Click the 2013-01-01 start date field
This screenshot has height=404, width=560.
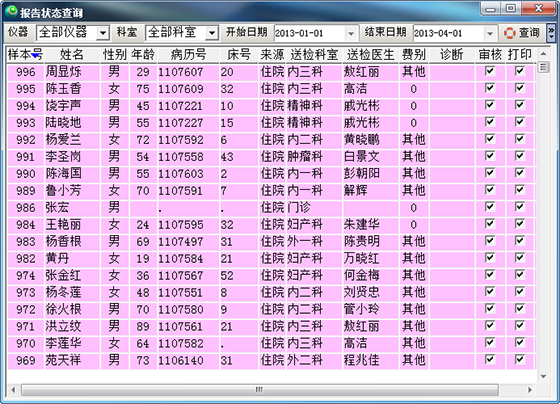(x=310, y=33)
